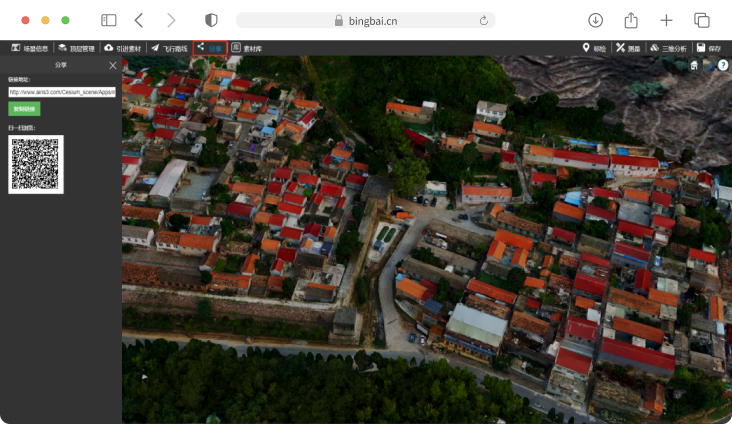Click the home view button on map
Viewport: 732px width, 424px height.
point(694,66)
